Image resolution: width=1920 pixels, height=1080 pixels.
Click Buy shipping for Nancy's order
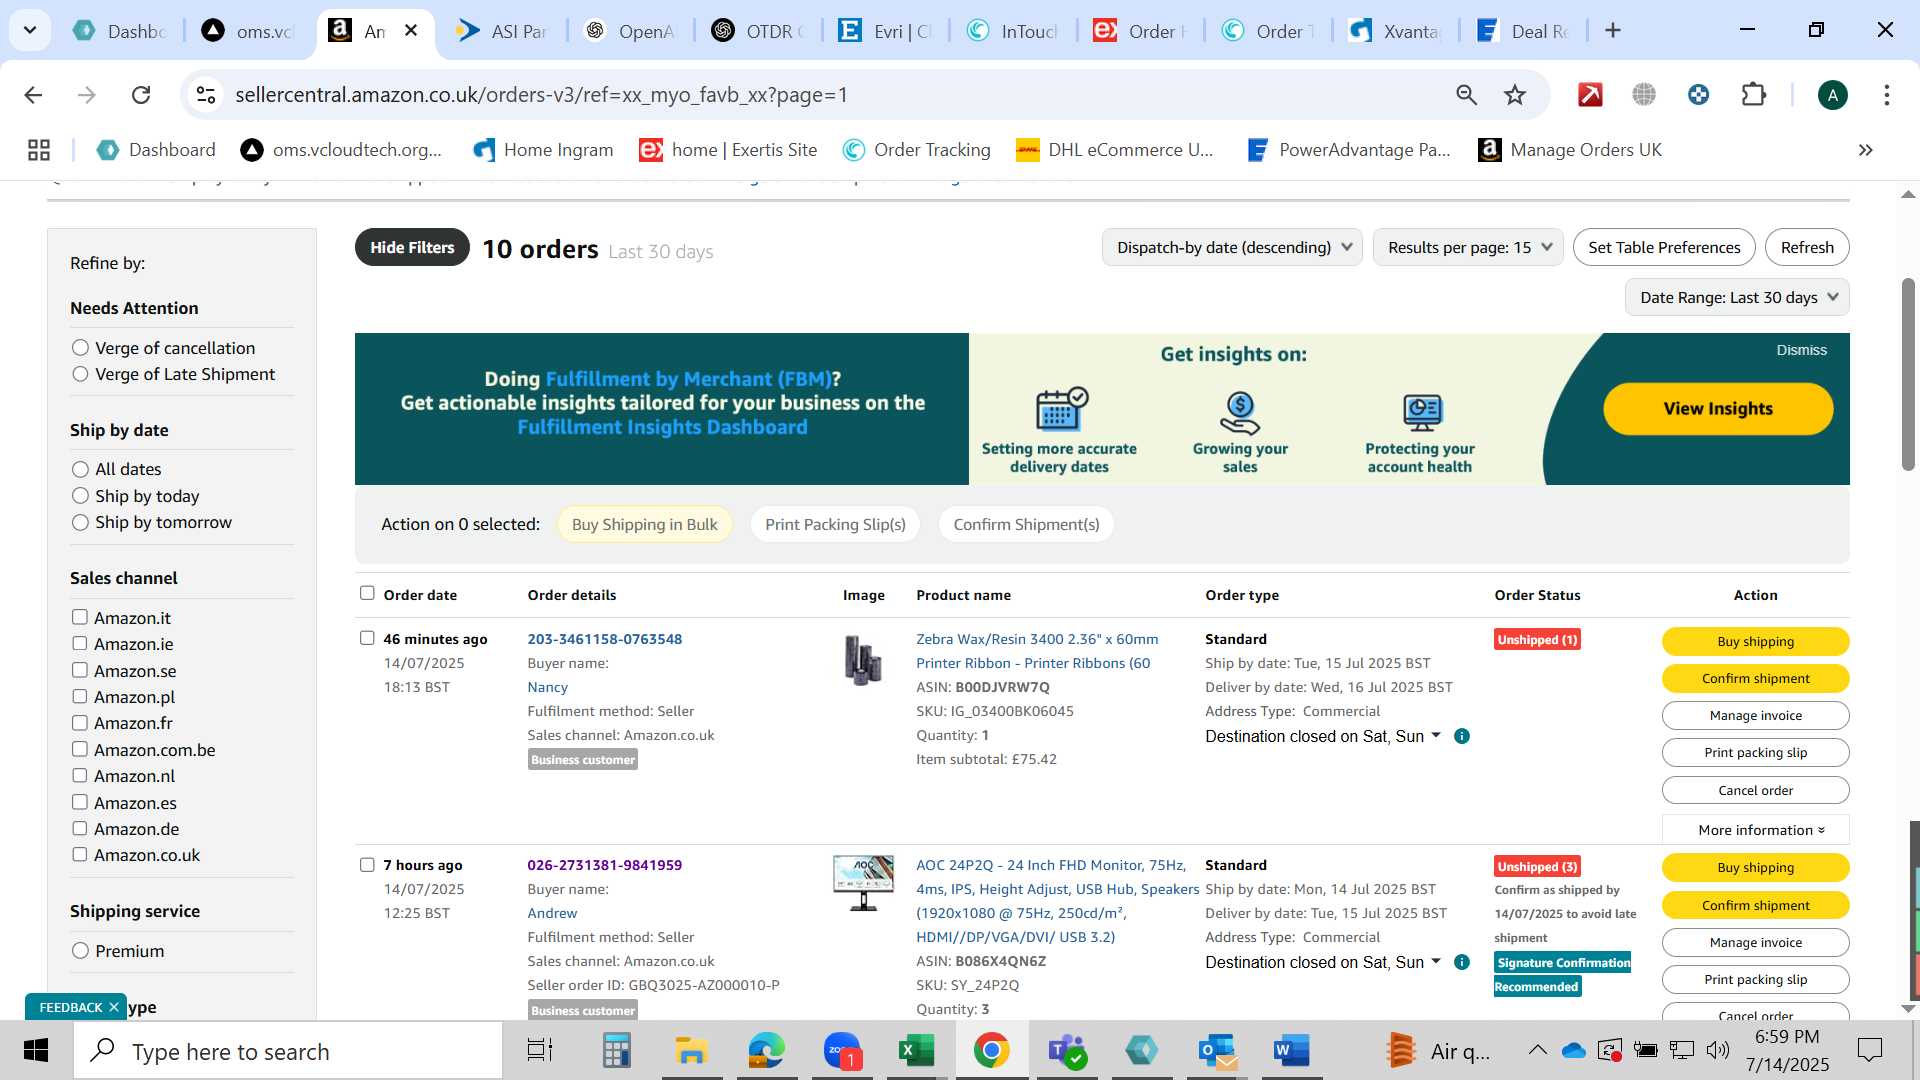1756,642
